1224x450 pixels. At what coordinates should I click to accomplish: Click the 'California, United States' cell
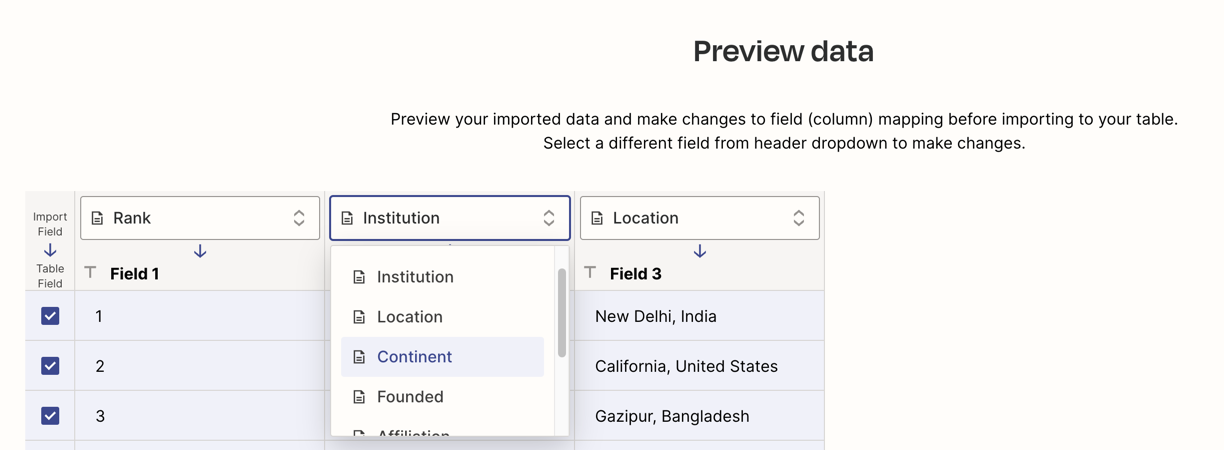[x=700, y=366]
